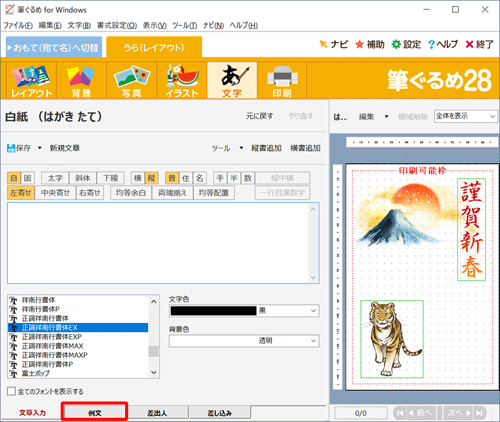Select 右寄せ right alignment

point(90,193)
